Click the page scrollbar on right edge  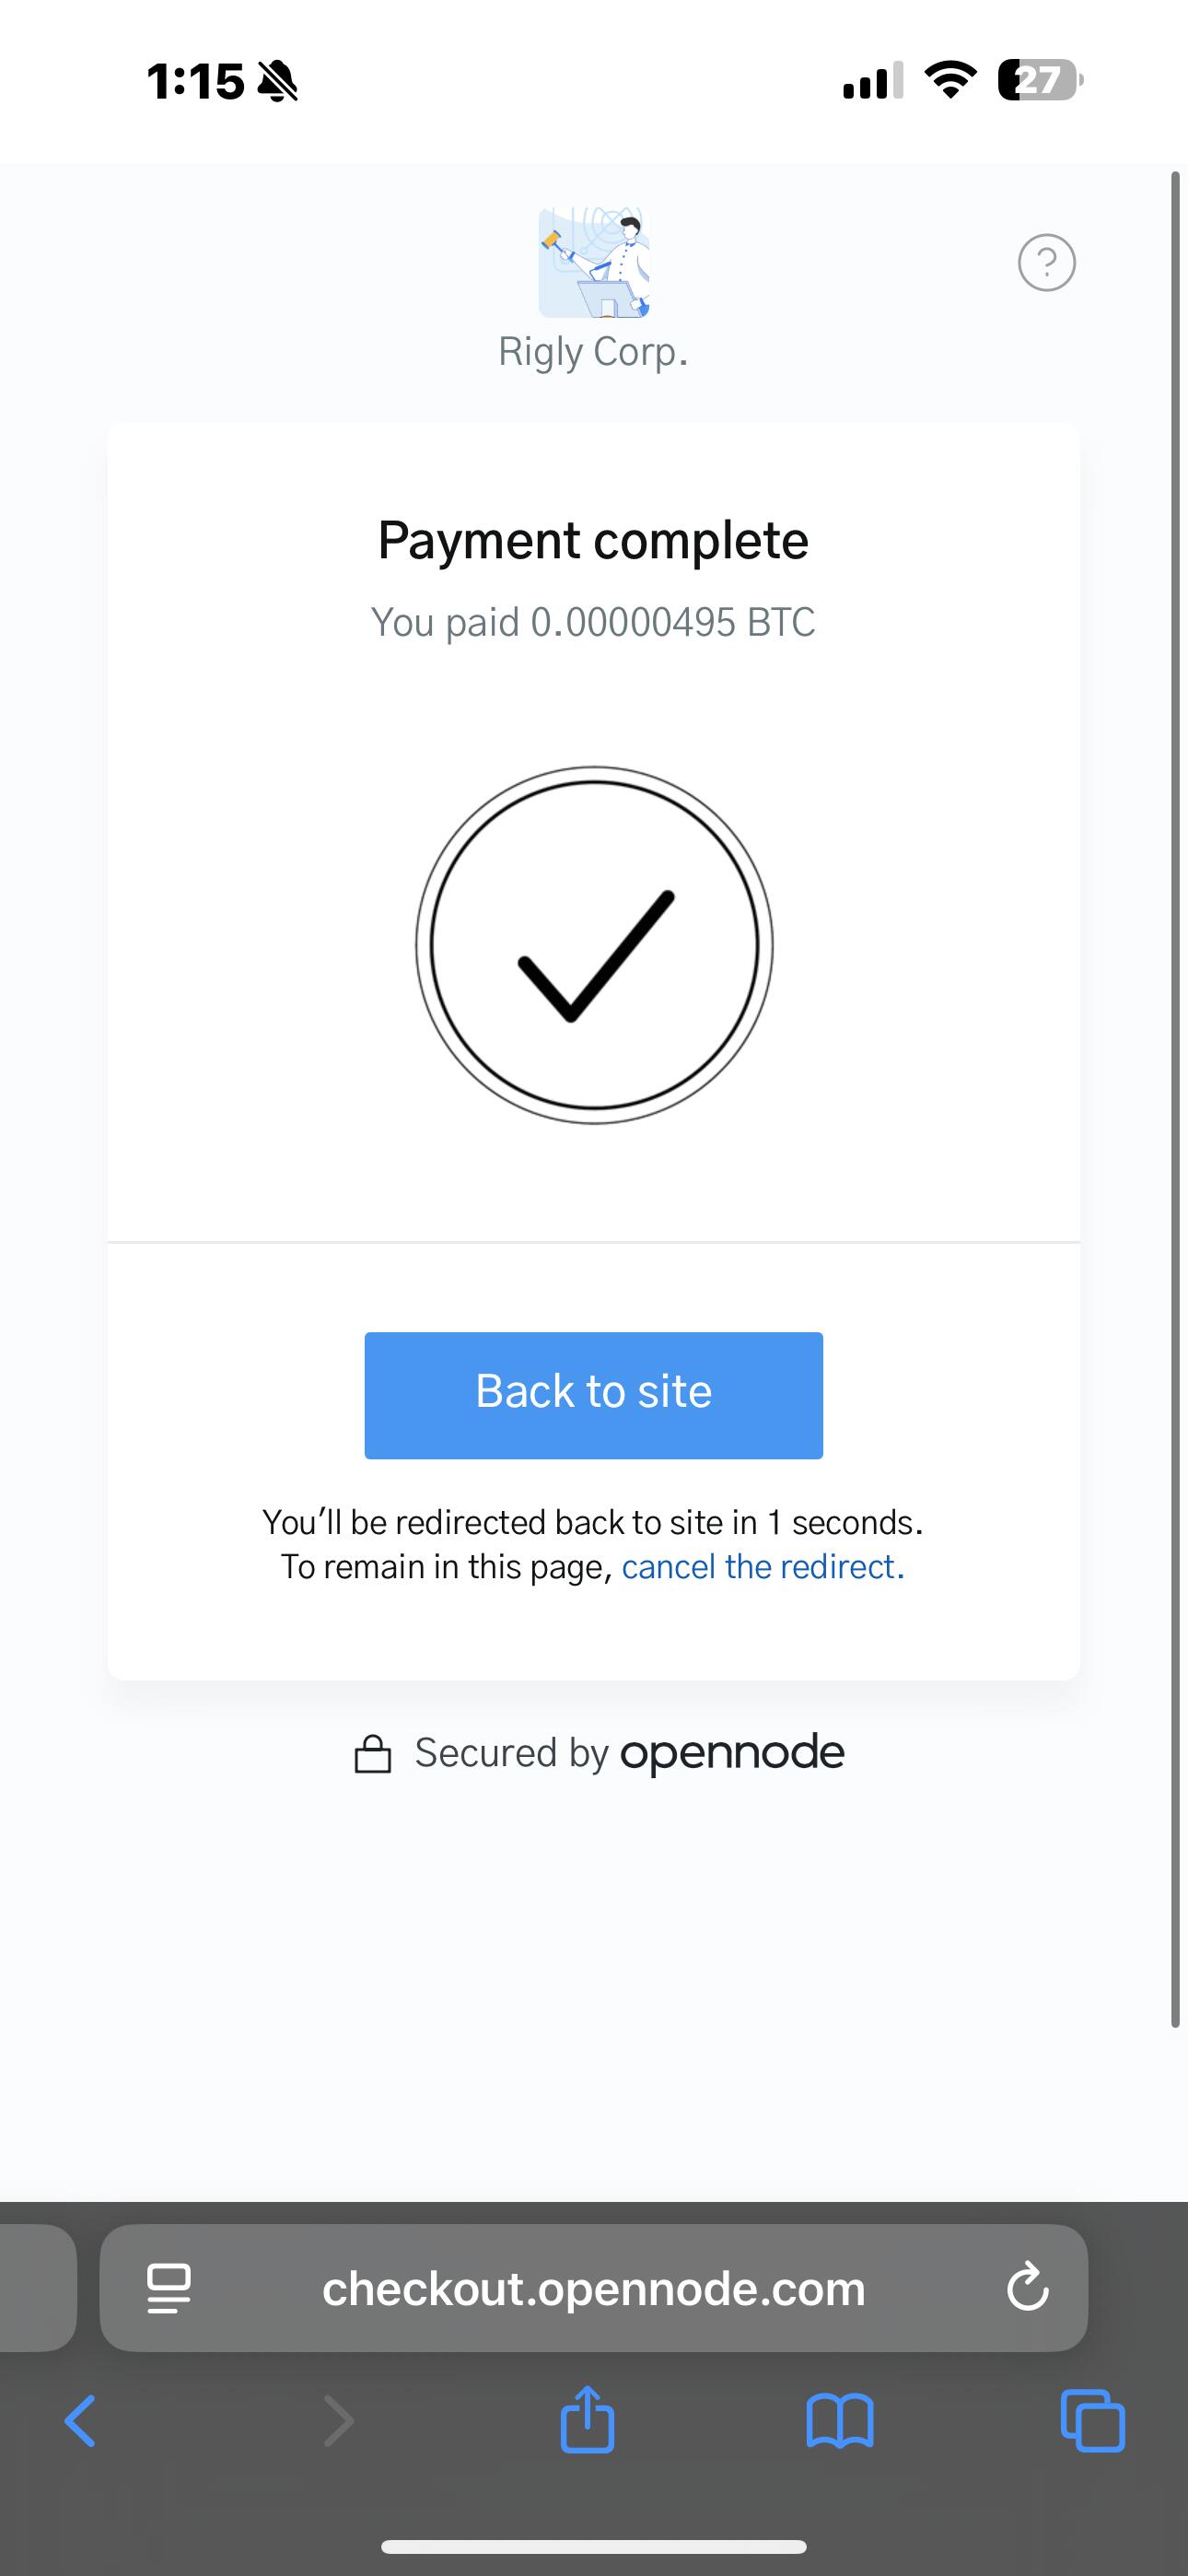pos(1175,1100)
